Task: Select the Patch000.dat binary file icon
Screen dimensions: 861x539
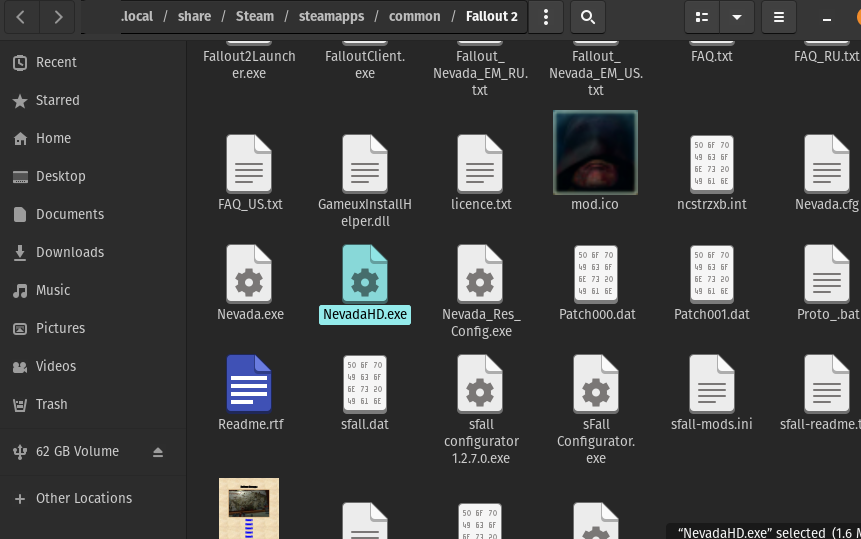Action: point(596,273)
